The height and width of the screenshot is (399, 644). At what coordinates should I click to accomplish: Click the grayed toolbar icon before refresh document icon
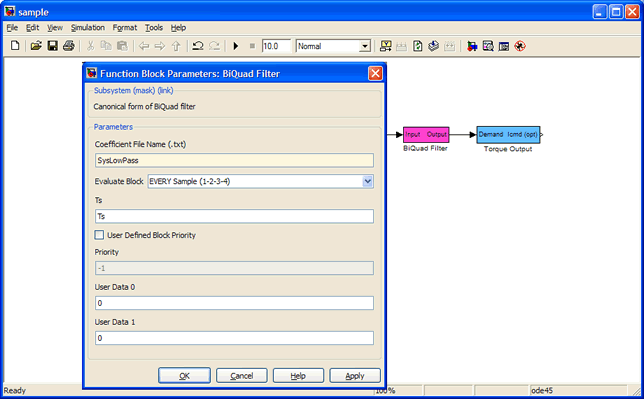click(401, 46)
